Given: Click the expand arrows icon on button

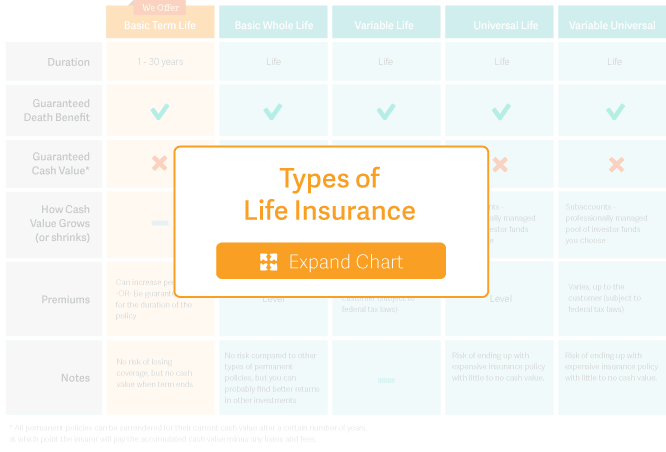Looking at the screenshot, I should point(268,262).
